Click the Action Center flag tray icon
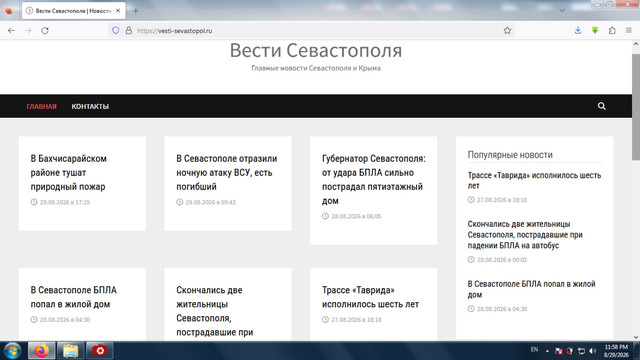The image size is (640, 360). [559, 351]
